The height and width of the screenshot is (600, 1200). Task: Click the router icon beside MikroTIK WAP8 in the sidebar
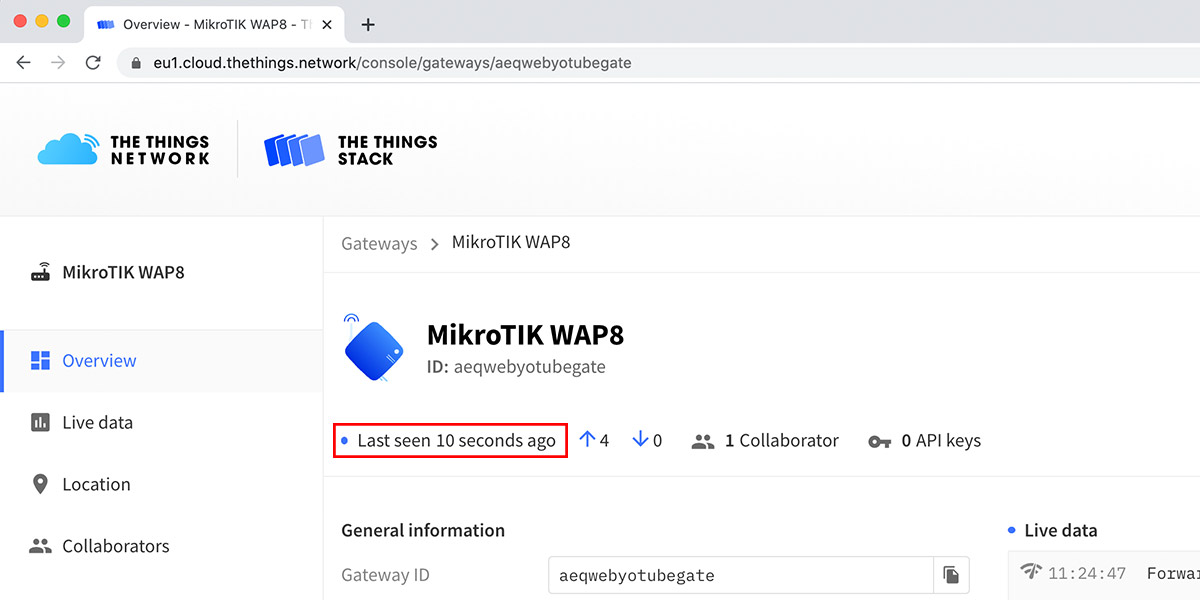pyautogui.click(x=41, y=272)
